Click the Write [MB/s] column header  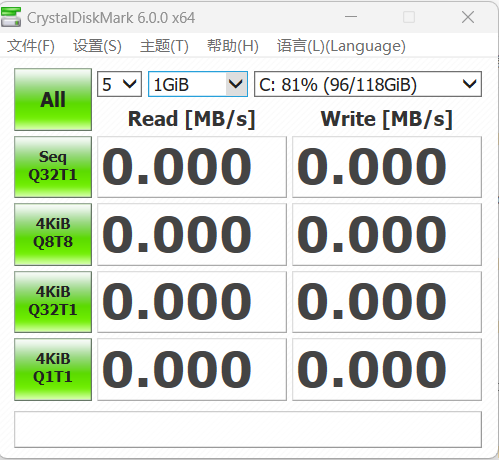387,119
